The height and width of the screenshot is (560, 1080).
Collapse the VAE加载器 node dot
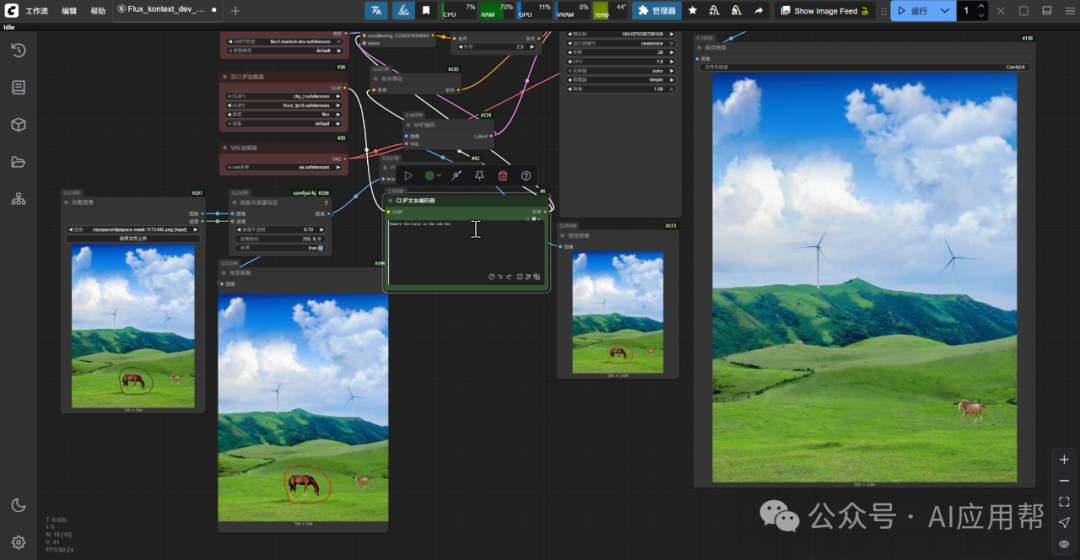(x=225, y=147)
